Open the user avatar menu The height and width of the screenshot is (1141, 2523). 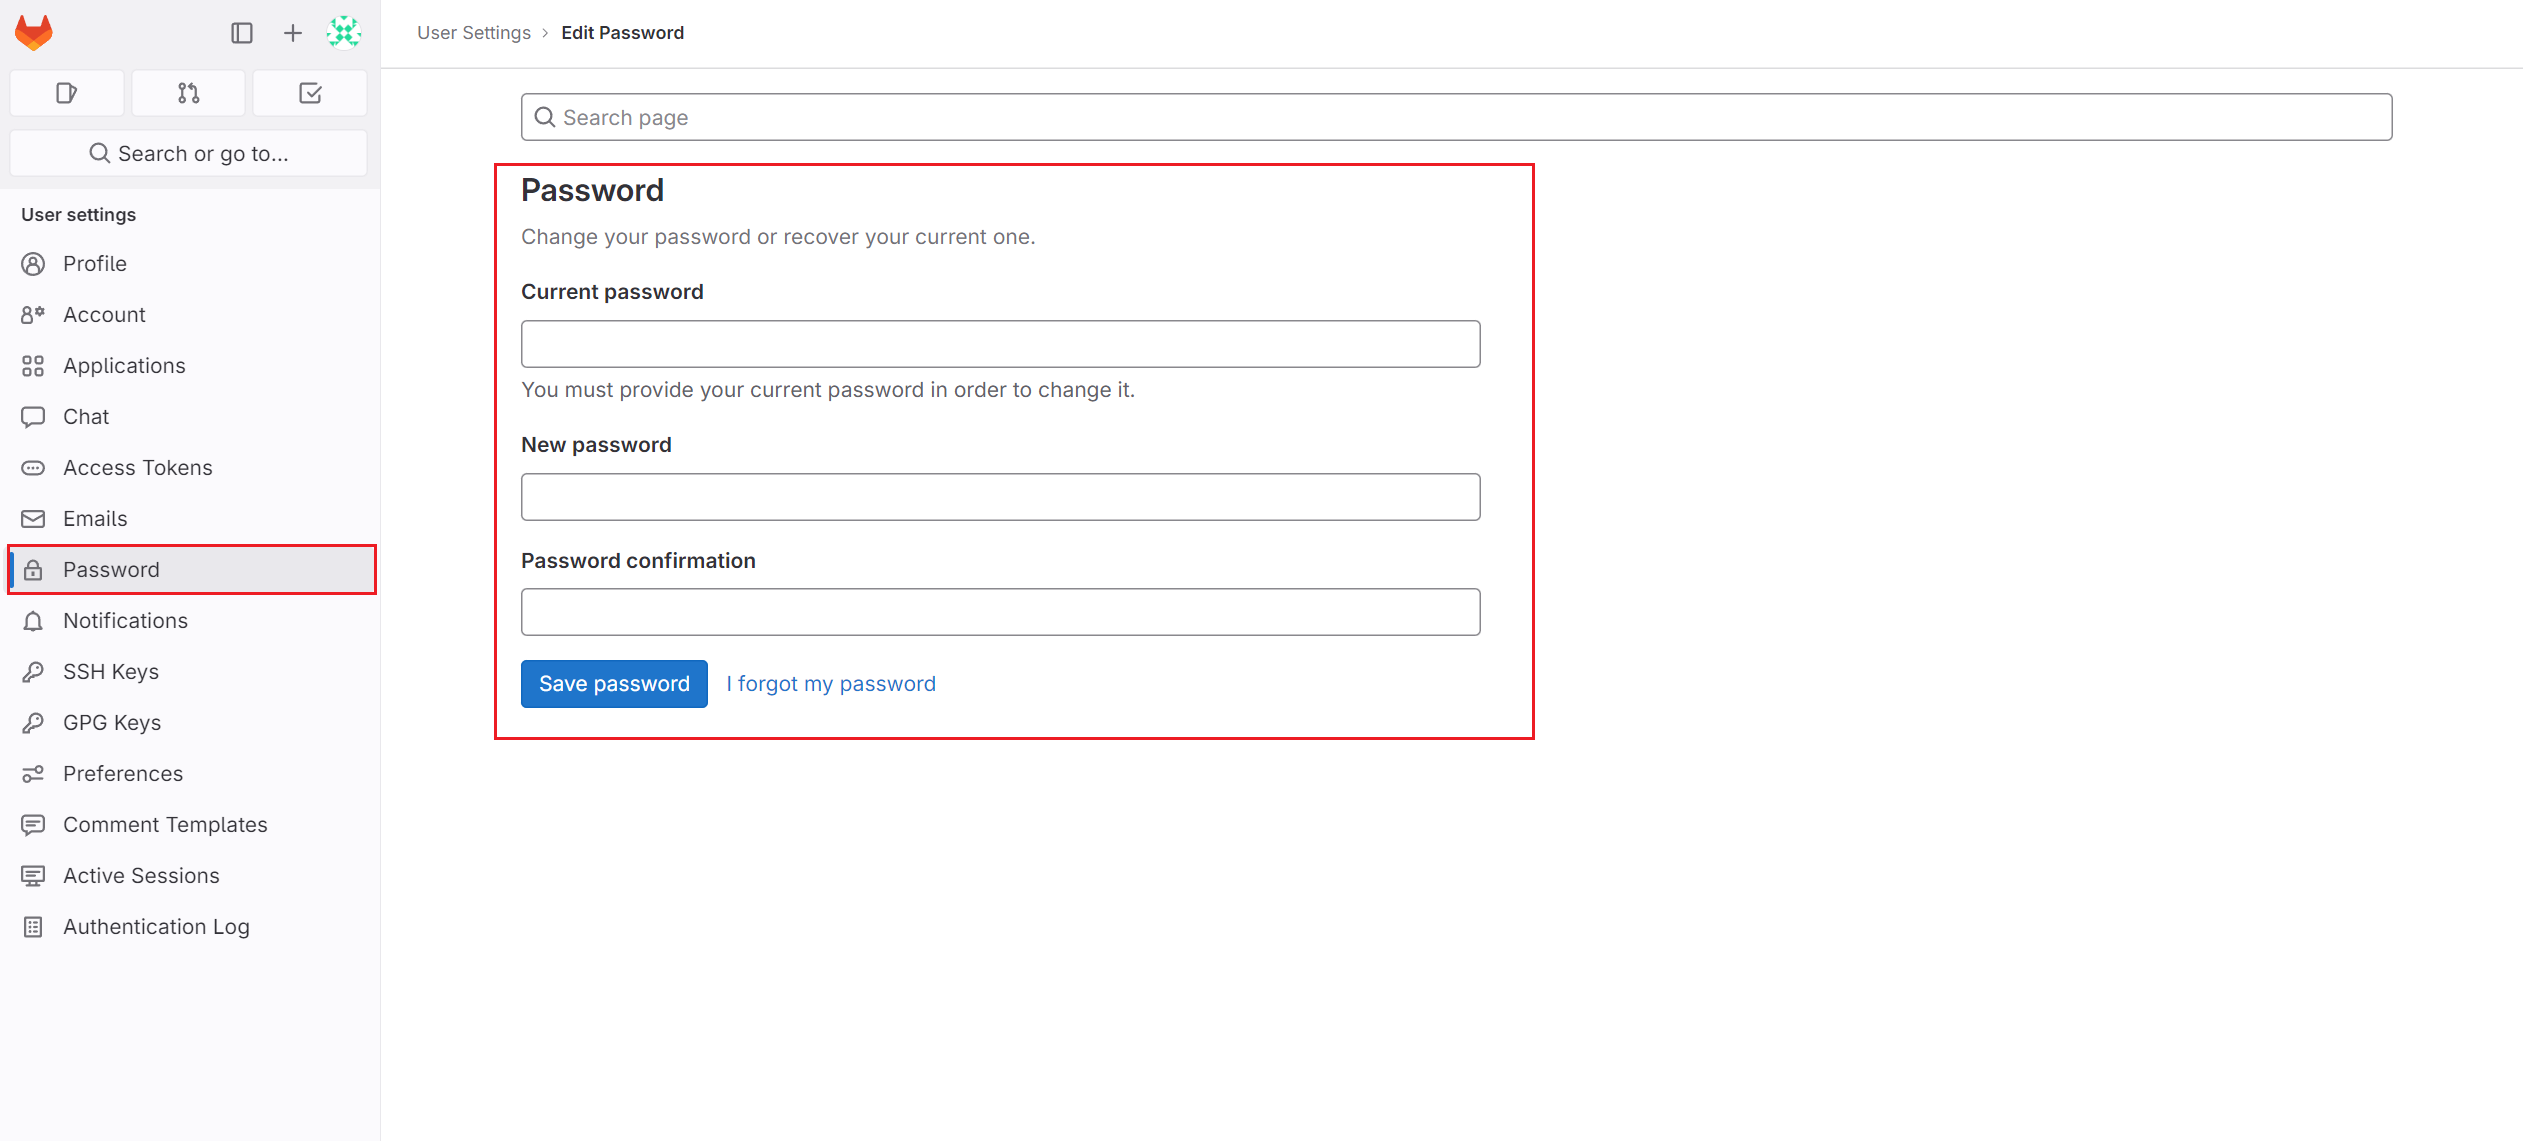click(343, 33)
